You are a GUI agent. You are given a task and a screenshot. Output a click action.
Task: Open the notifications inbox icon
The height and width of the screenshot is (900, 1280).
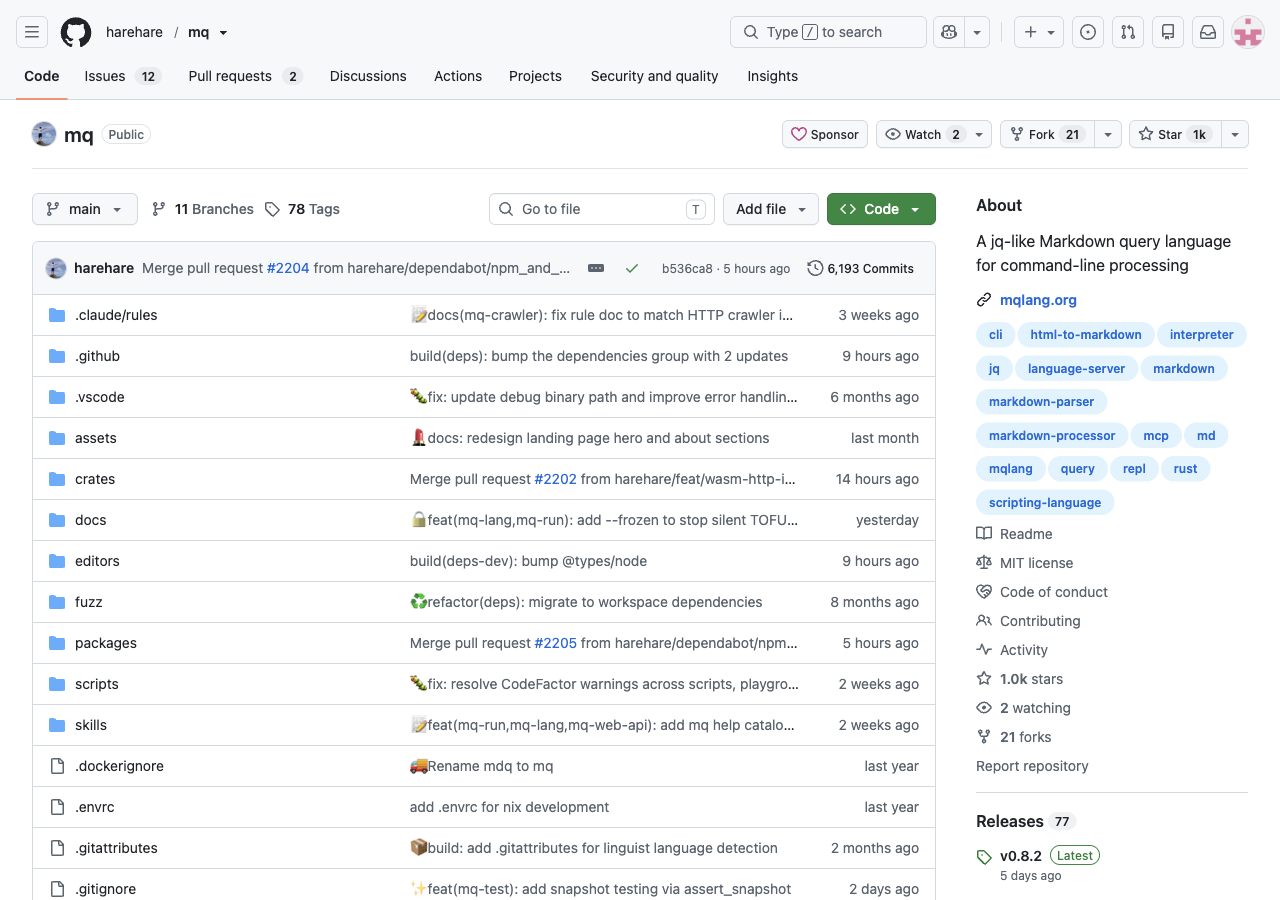(1208, 32)
